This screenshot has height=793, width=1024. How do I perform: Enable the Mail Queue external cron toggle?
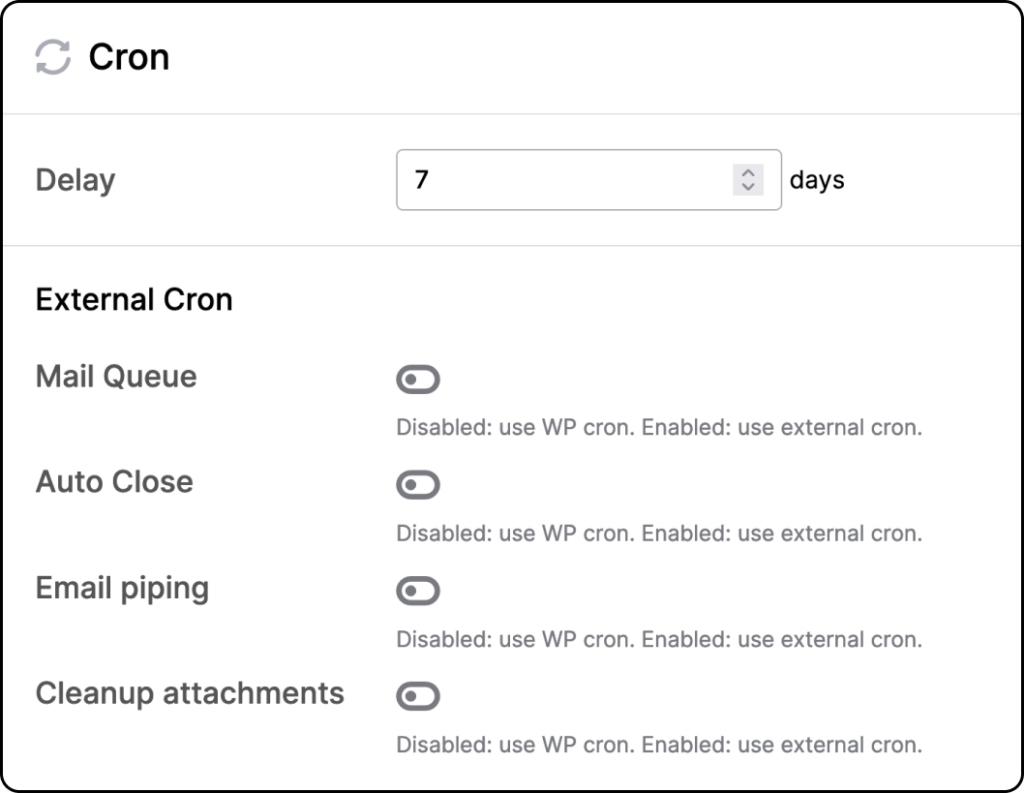pyautogui.click(x=418, y=379)
